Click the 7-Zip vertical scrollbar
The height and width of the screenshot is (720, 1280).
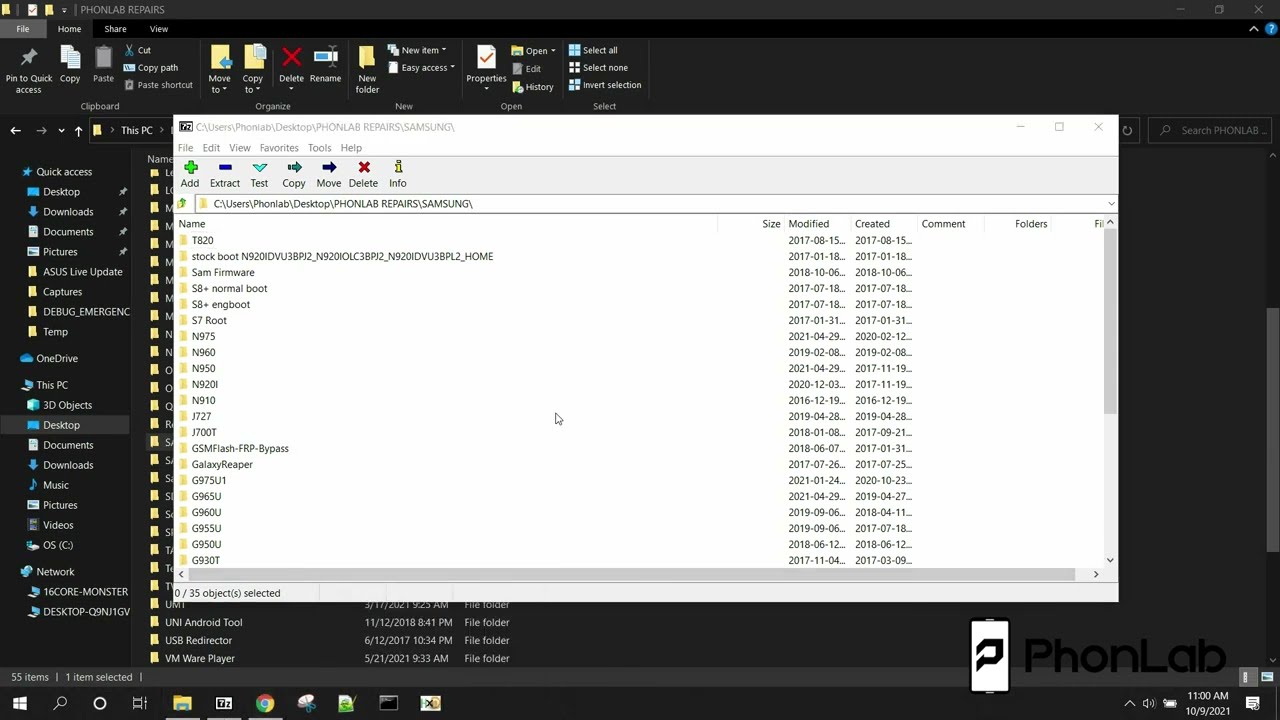1110,320
